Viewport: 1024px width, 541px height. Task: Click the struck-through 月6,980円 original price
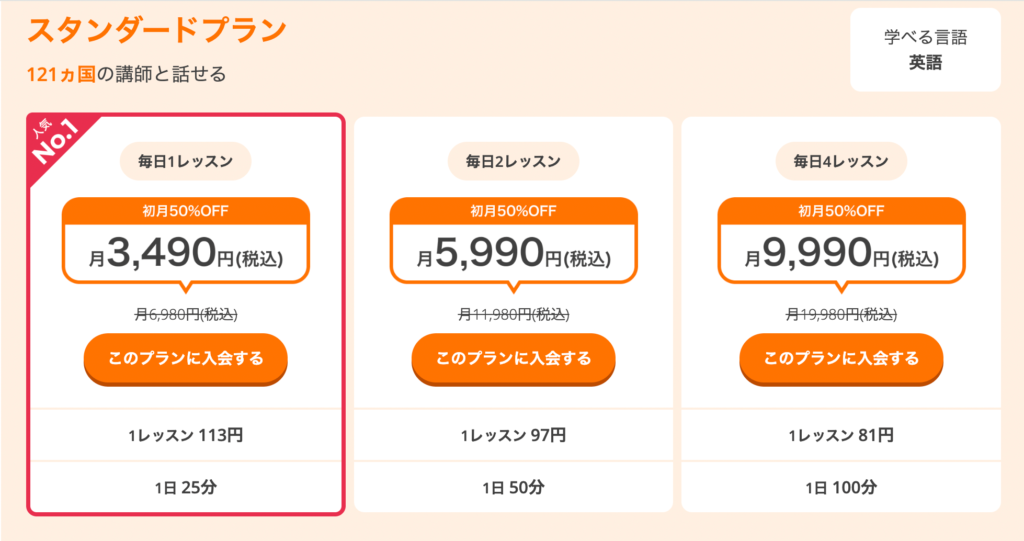pos(185,315)
